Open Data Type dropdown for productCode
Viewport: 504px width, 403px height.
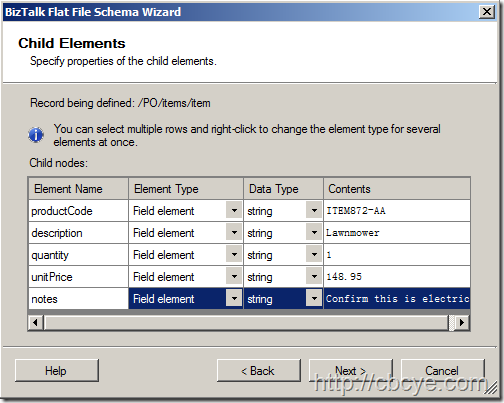coord(314,211)
